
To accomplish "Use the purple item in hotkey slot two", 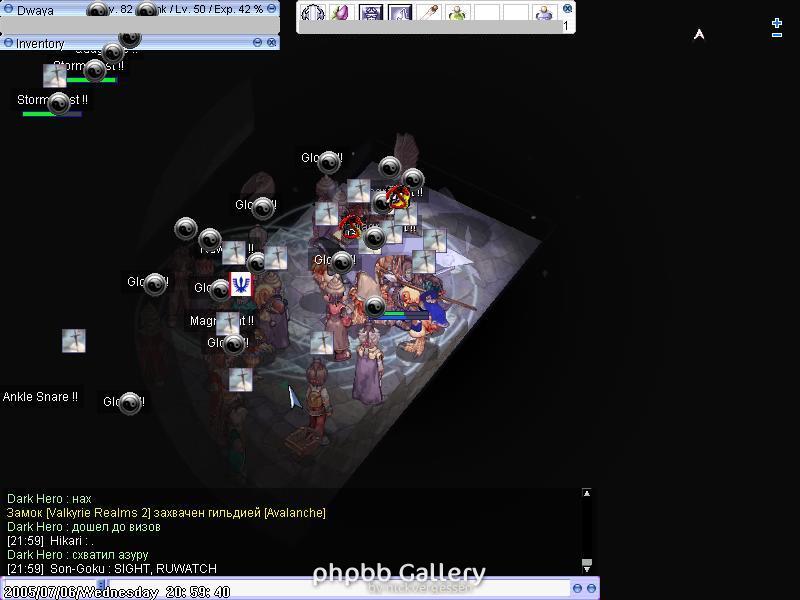I will (341, 14).
